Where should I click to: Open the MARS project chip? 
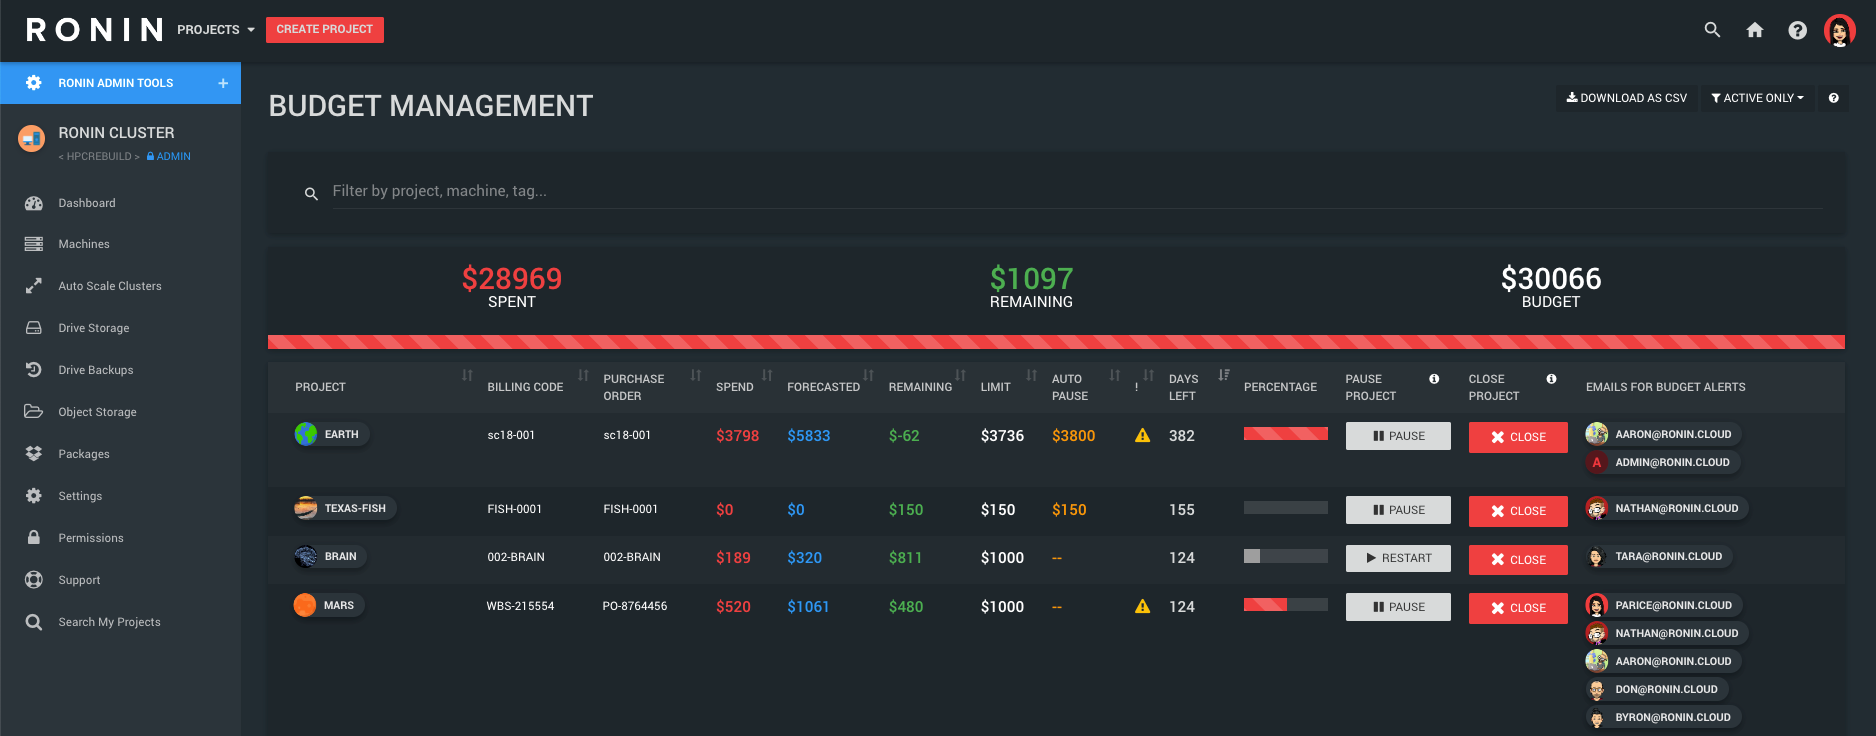coord(329,606)
